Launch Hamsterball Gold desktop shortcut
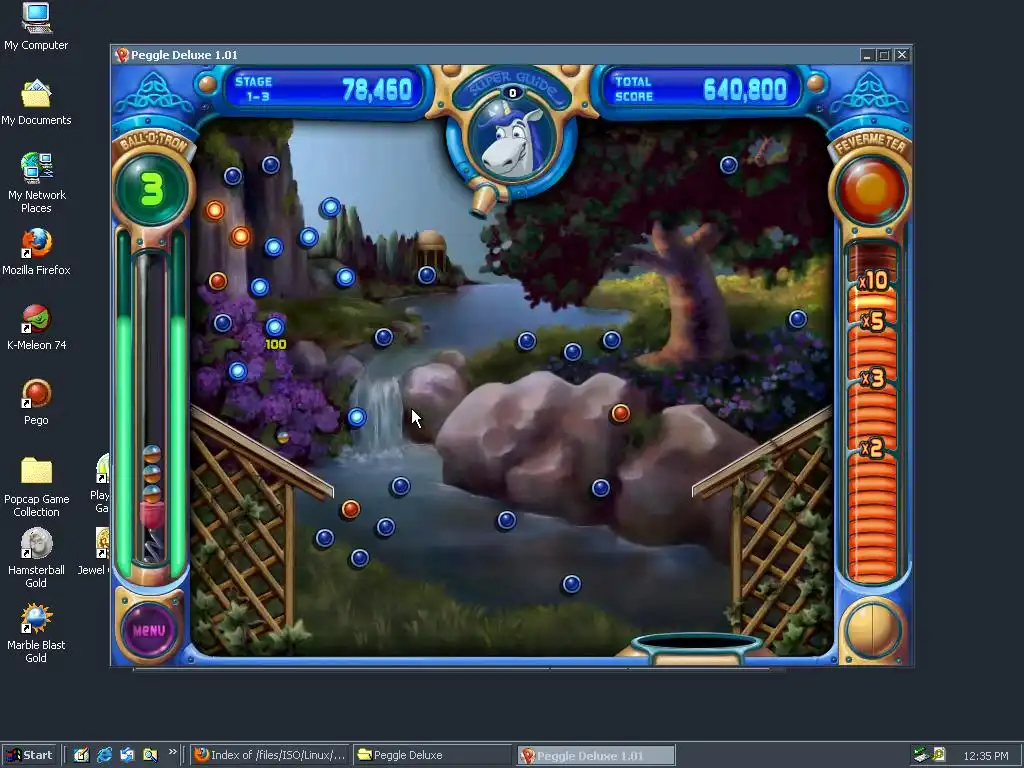 36,558
